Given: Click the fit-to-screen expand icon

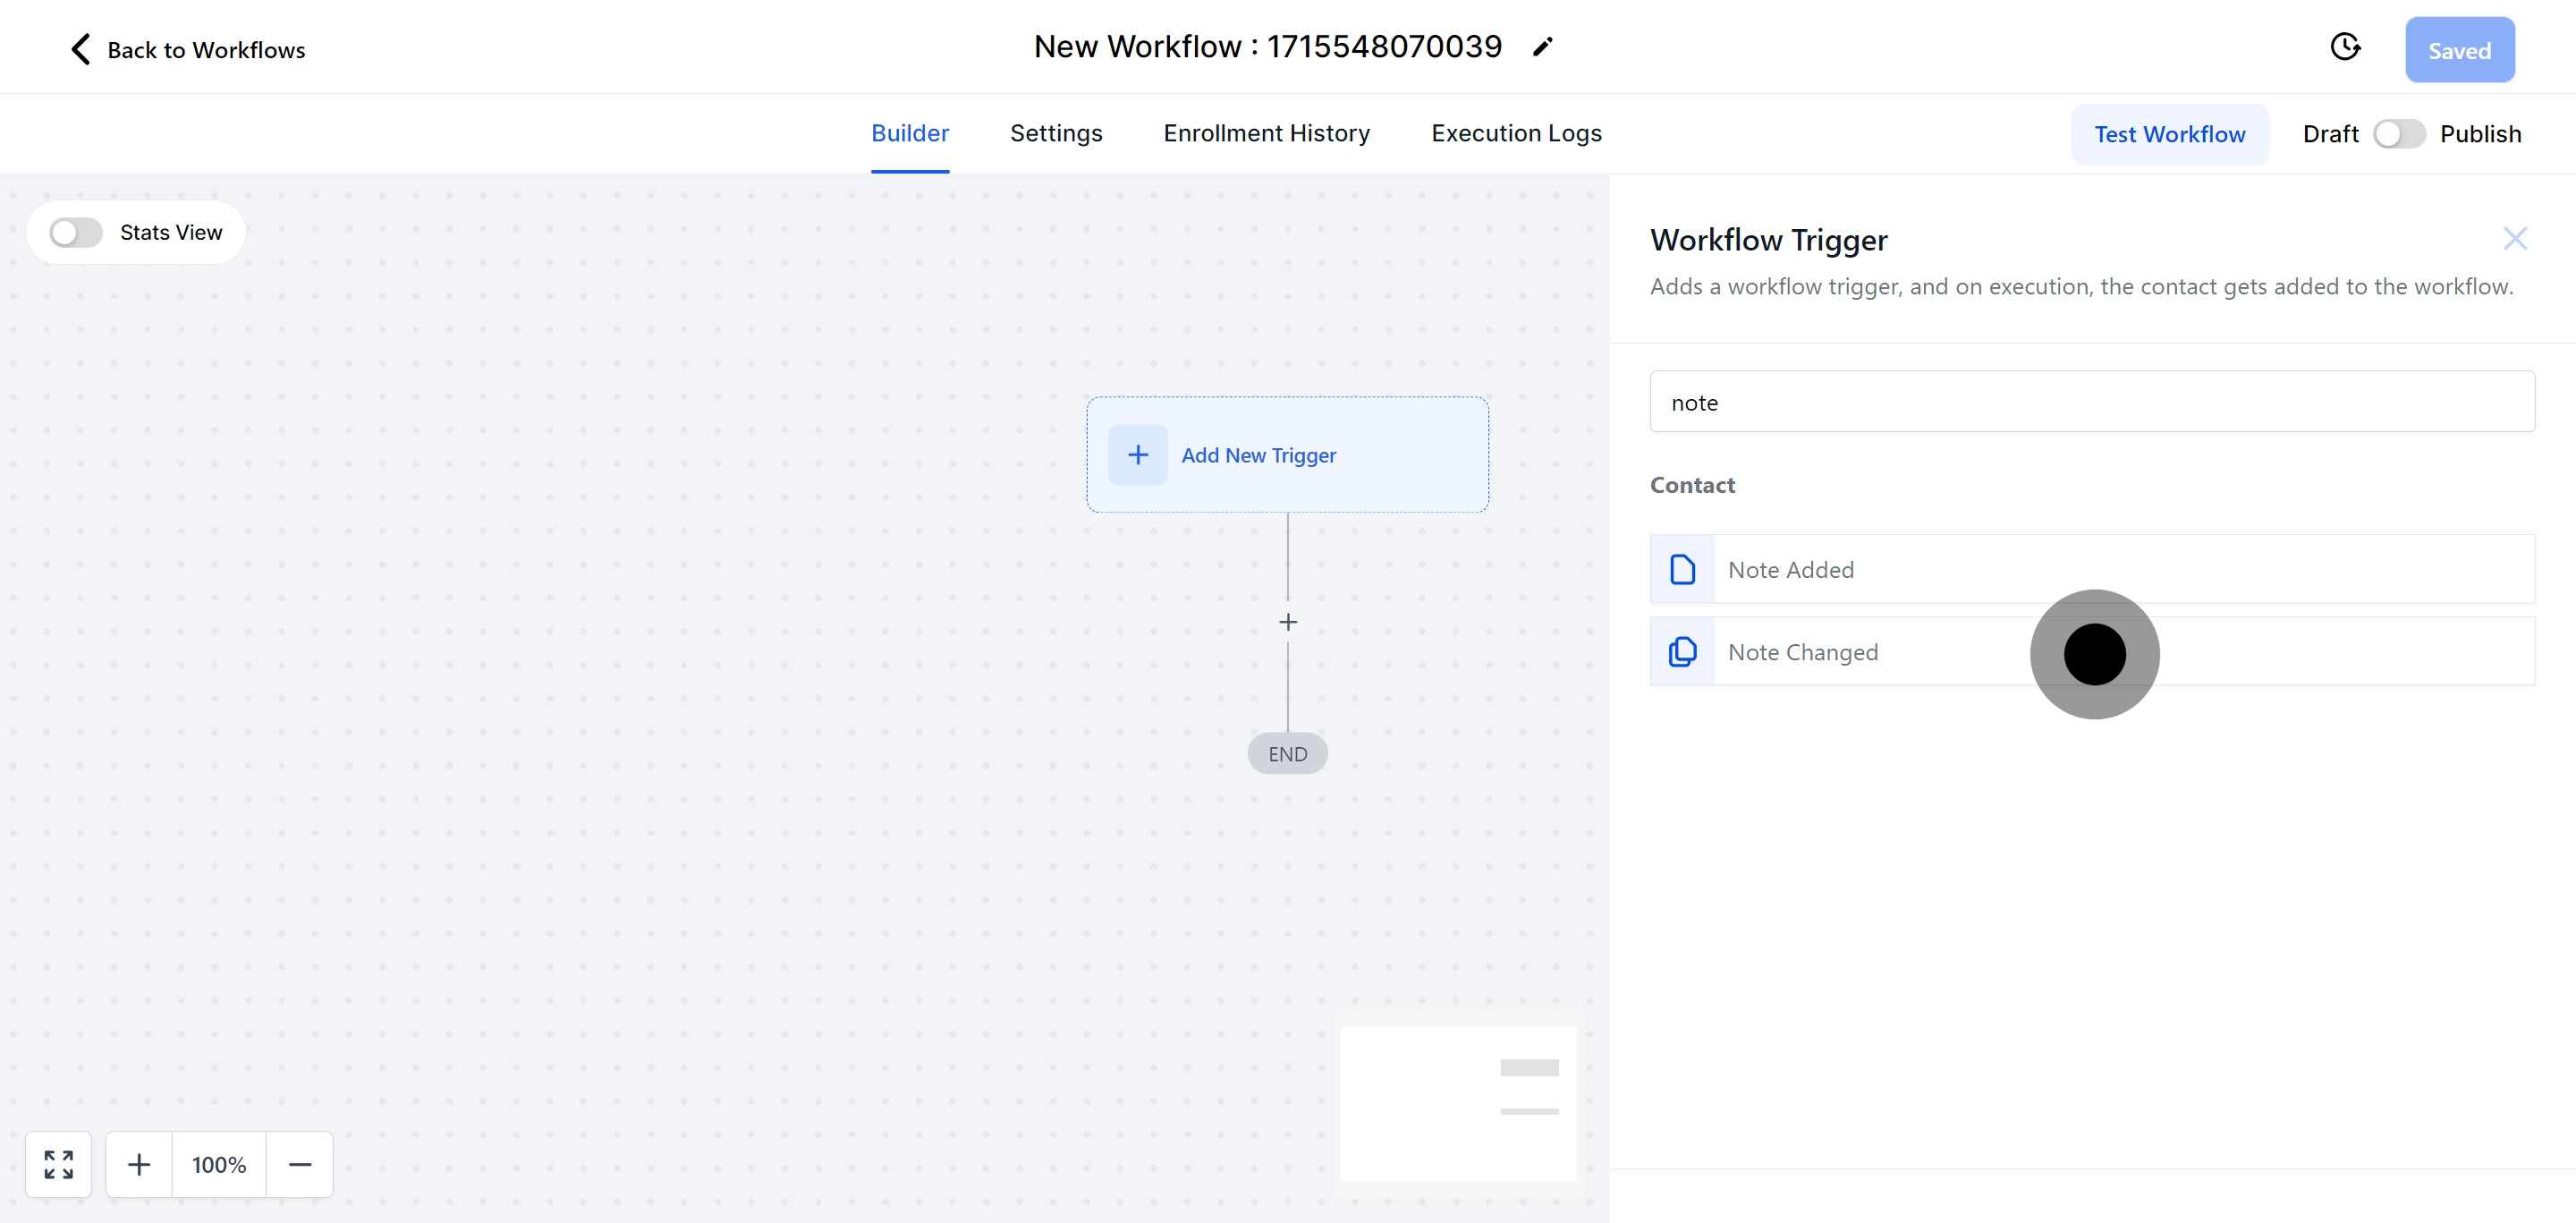Looking at the screenshot, I should [x=59, y=1164].
